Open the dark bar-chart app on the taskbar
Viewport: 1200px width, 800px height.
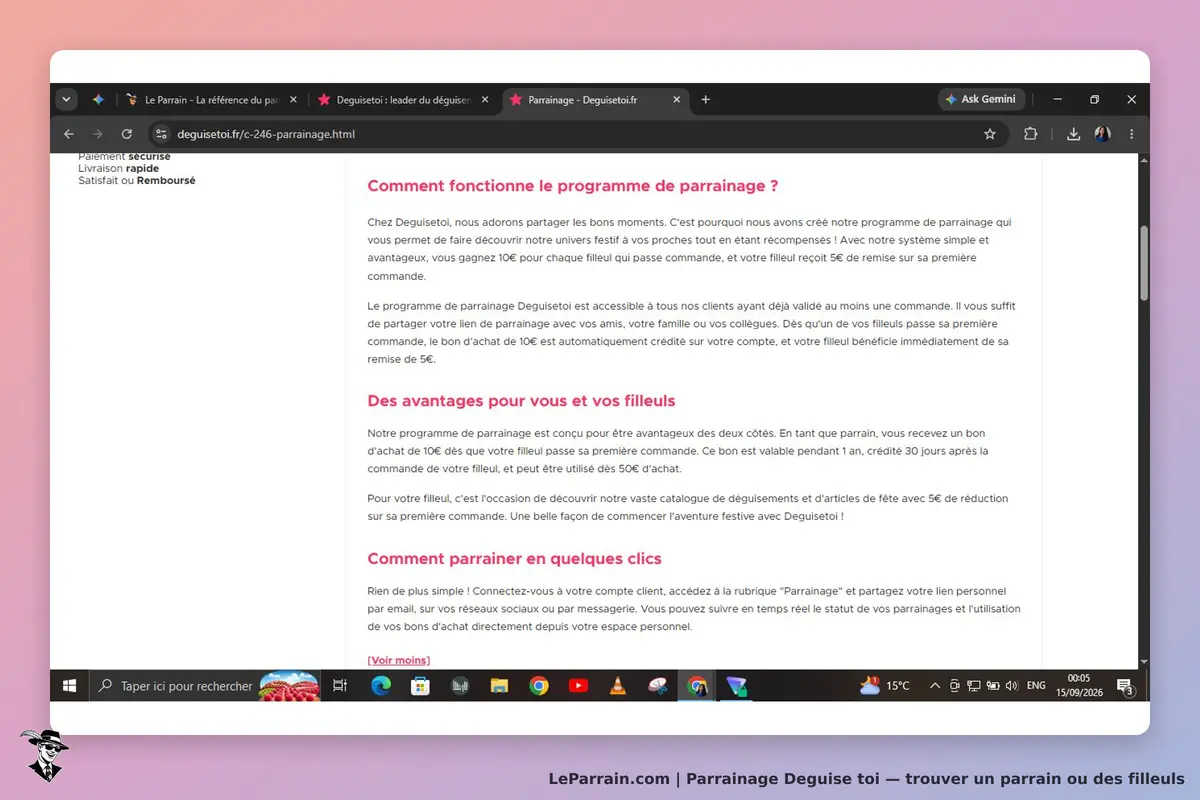(x=460, y=686)
